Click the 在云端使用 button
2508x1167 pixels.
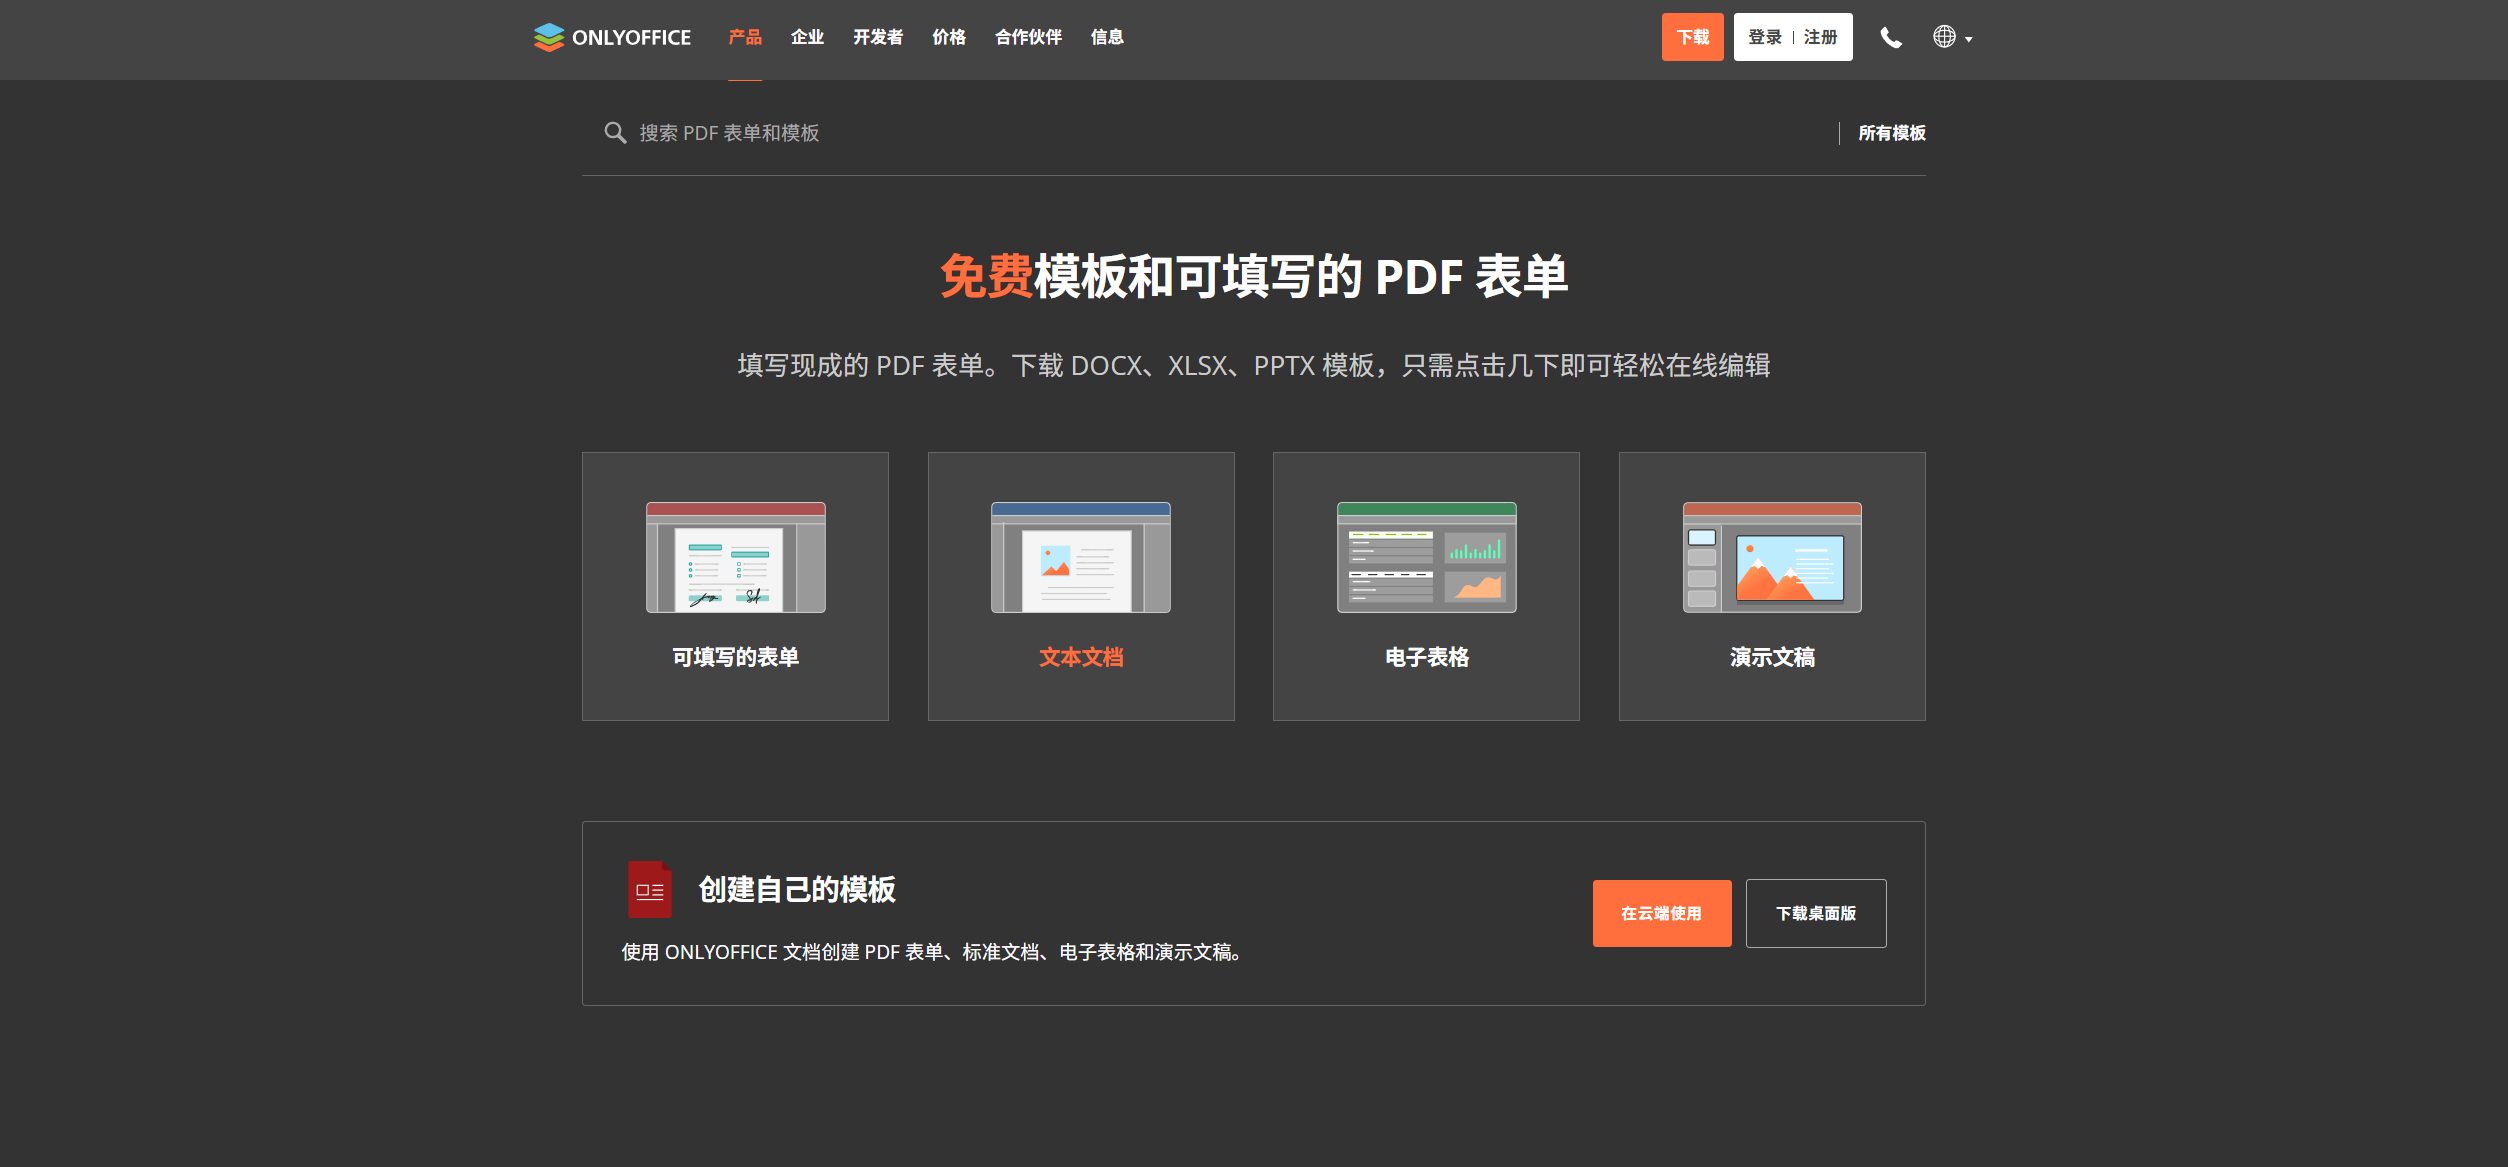point(1661,913)
